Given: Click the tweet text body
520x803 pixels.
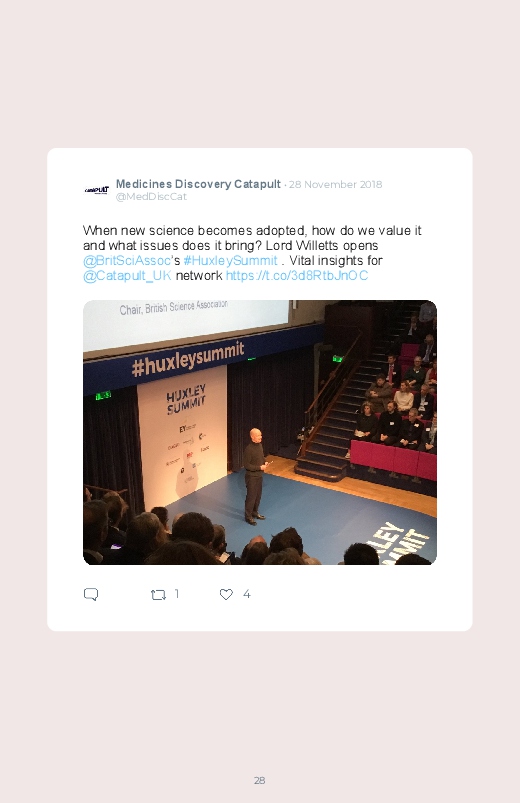Looking at the screenshot, I should (x=252, y=253).
